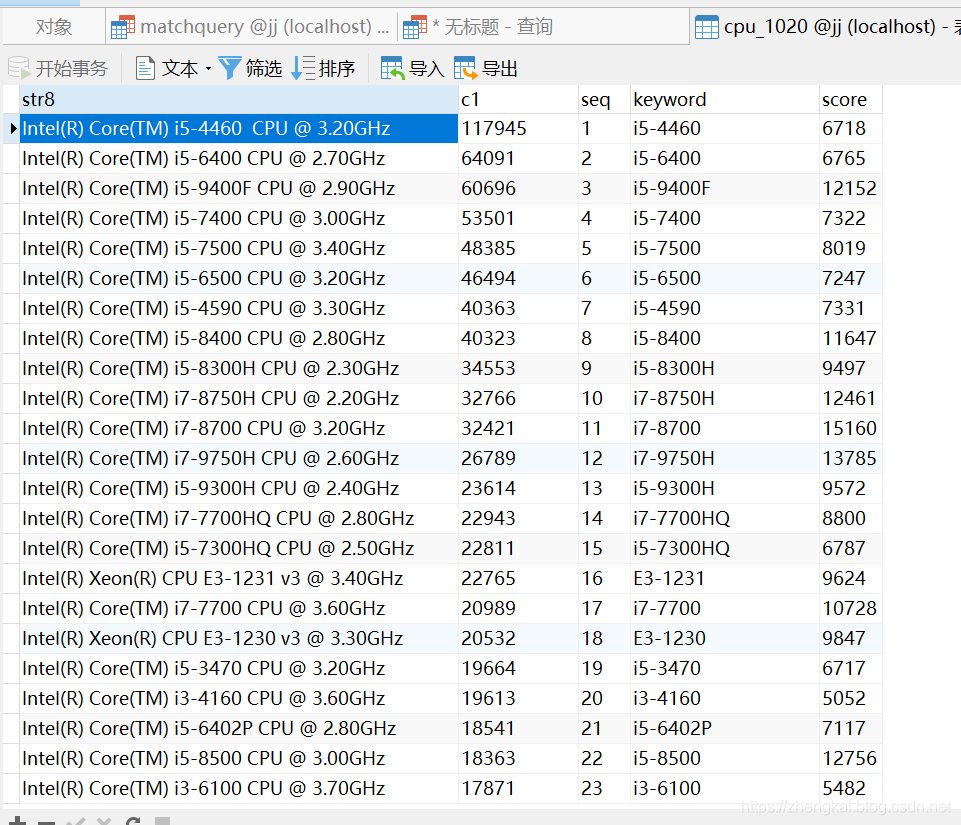Select the i7-7700HQ CPU @ 2.80GHz str8 cell

239,519
